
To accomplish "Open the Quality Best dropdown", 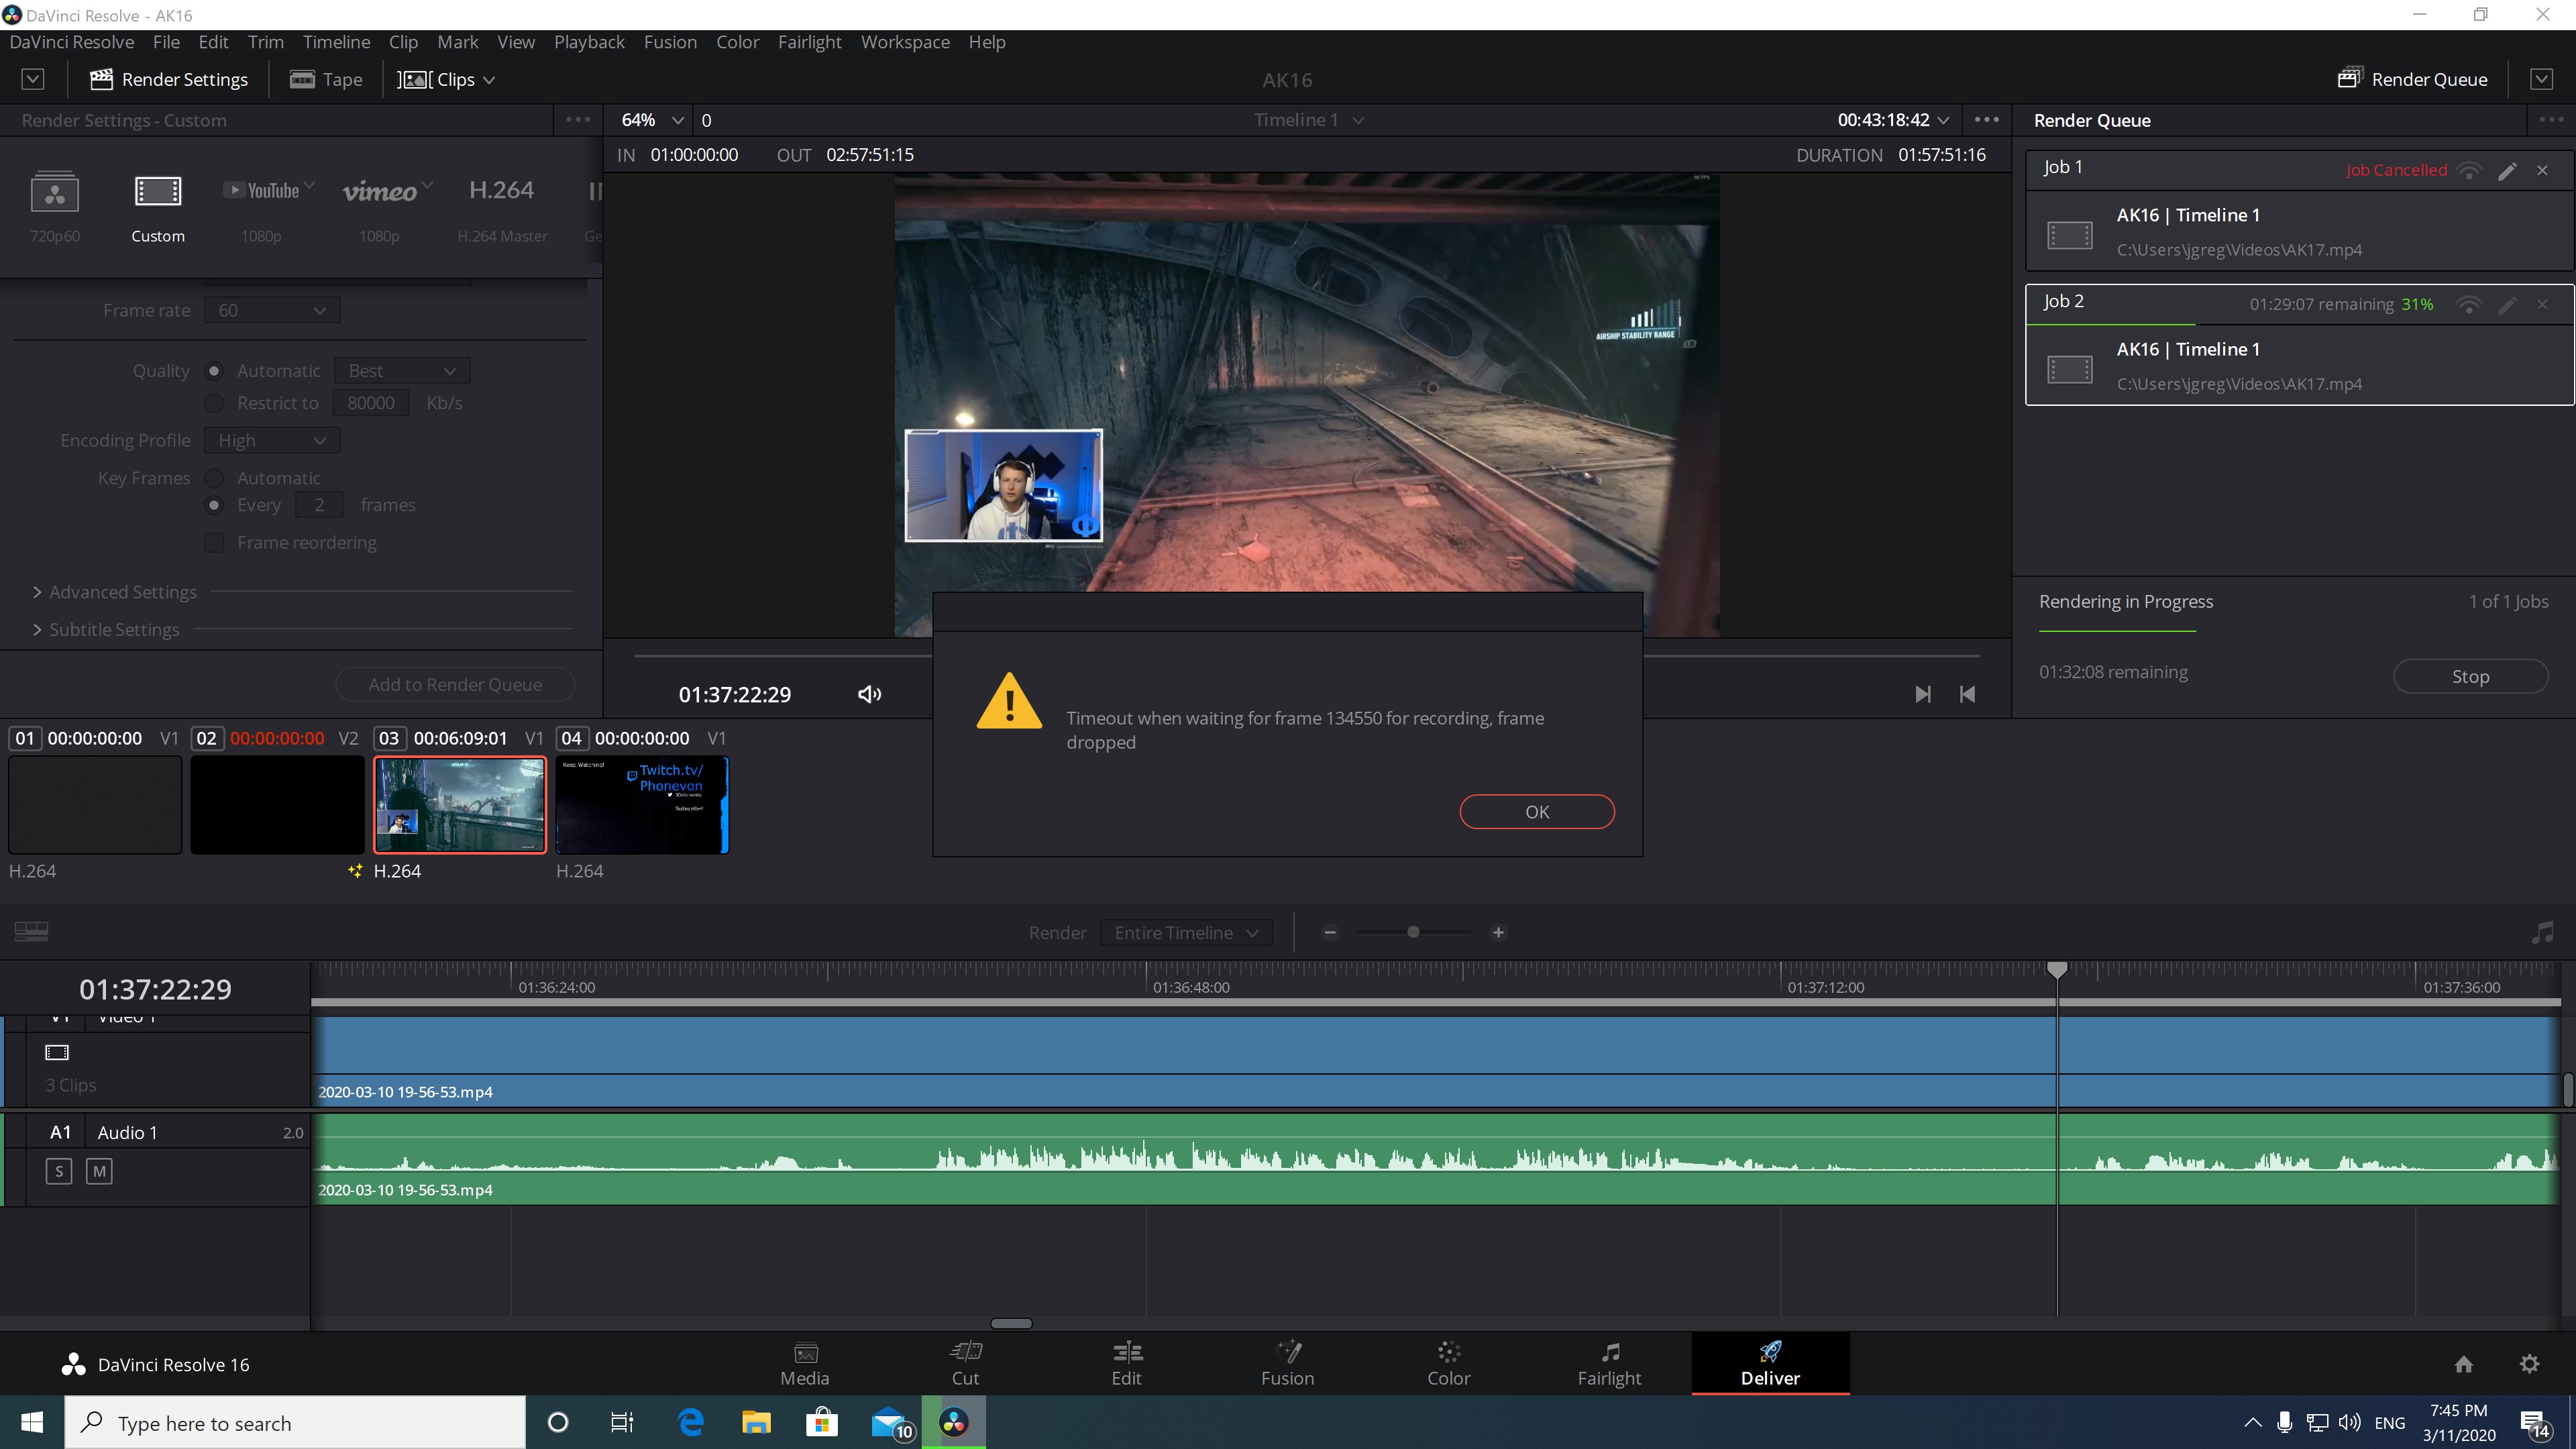I will [x=402, y=371].
